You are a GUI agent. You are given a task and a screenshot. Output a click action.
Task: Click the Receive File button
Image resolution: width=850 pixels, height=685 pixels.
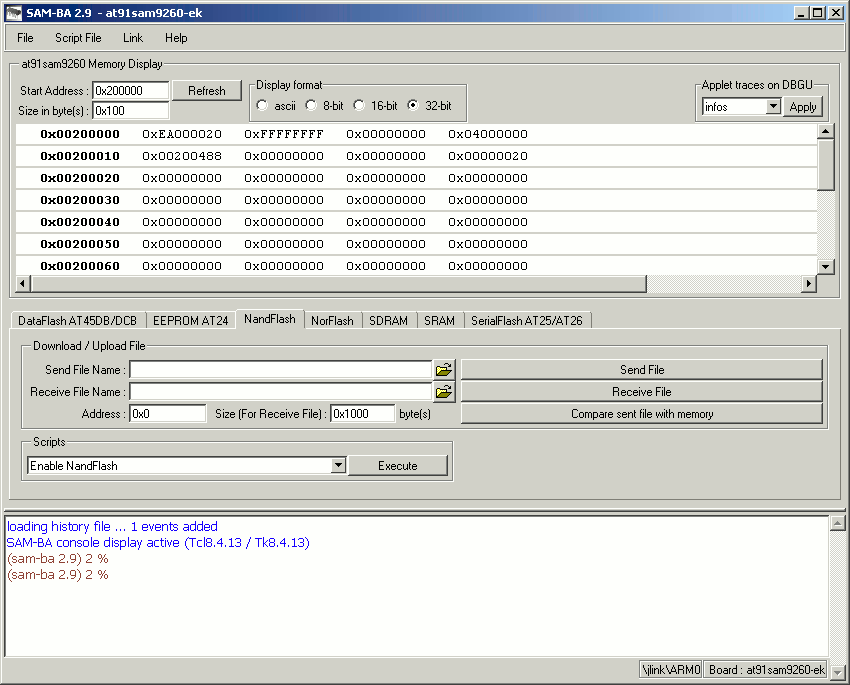tap(642, 391)
